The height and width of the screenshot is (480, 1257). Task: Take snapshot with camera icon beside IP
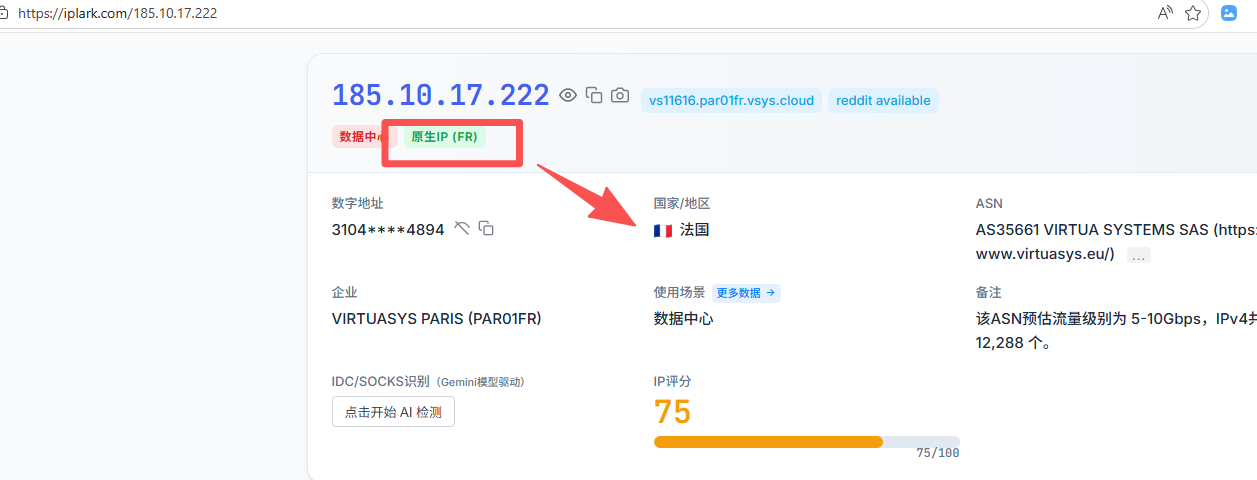pos(620,95)
